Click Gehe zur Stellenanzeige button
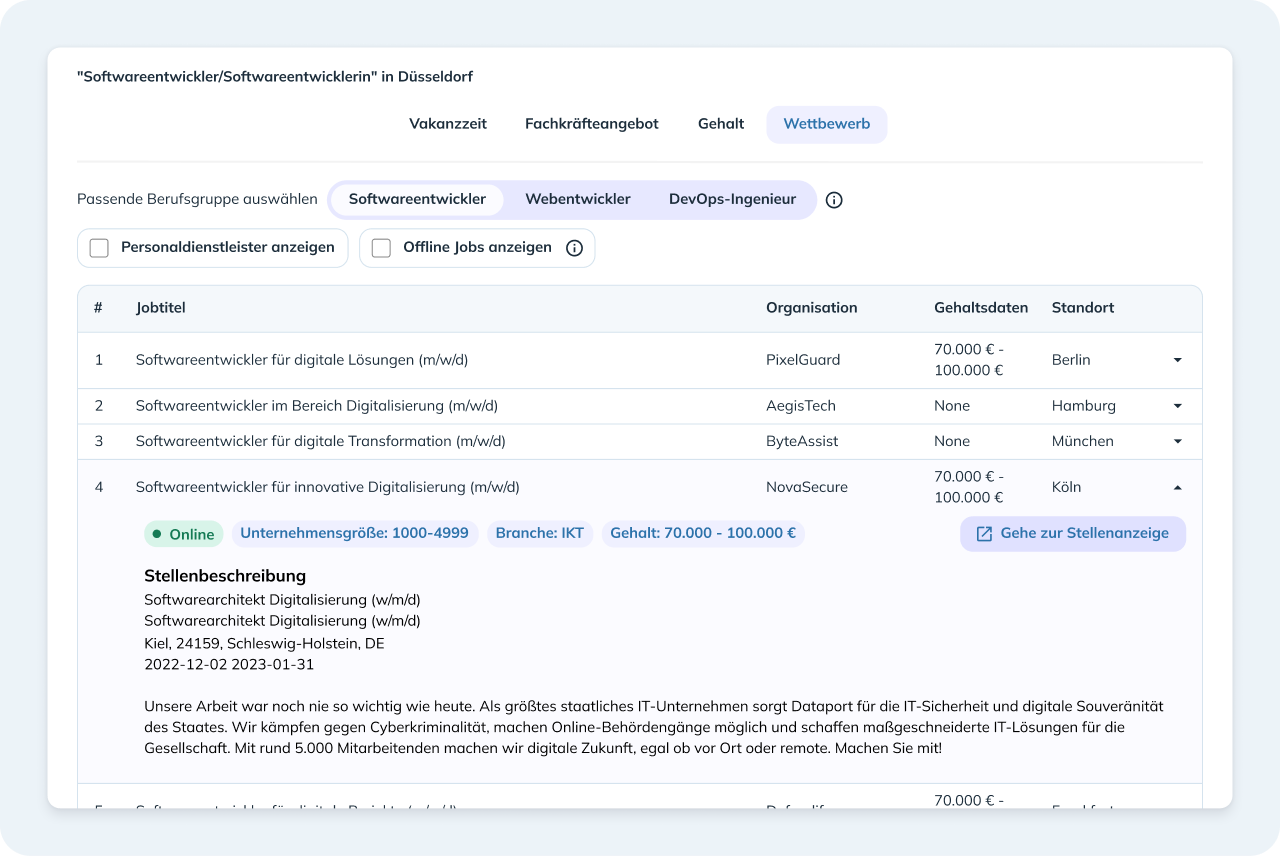This screenshot has width=1280, height=856. [x=1073, y=534]
